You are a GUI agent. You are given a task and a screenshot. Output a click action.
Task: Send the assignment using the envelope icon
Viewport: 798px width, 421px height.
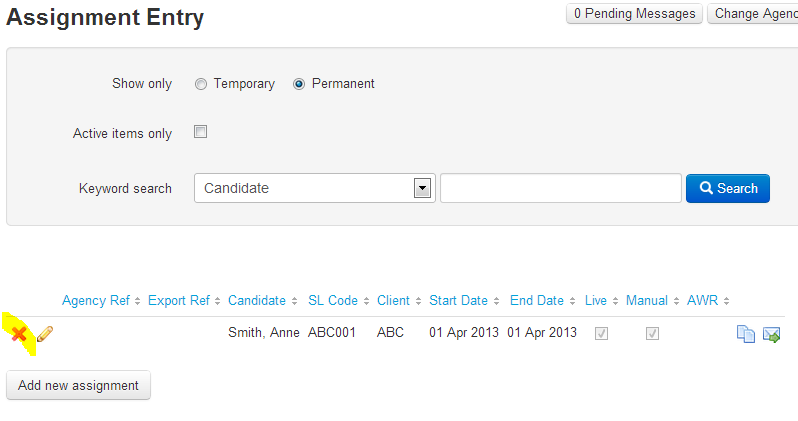(772, 334)
